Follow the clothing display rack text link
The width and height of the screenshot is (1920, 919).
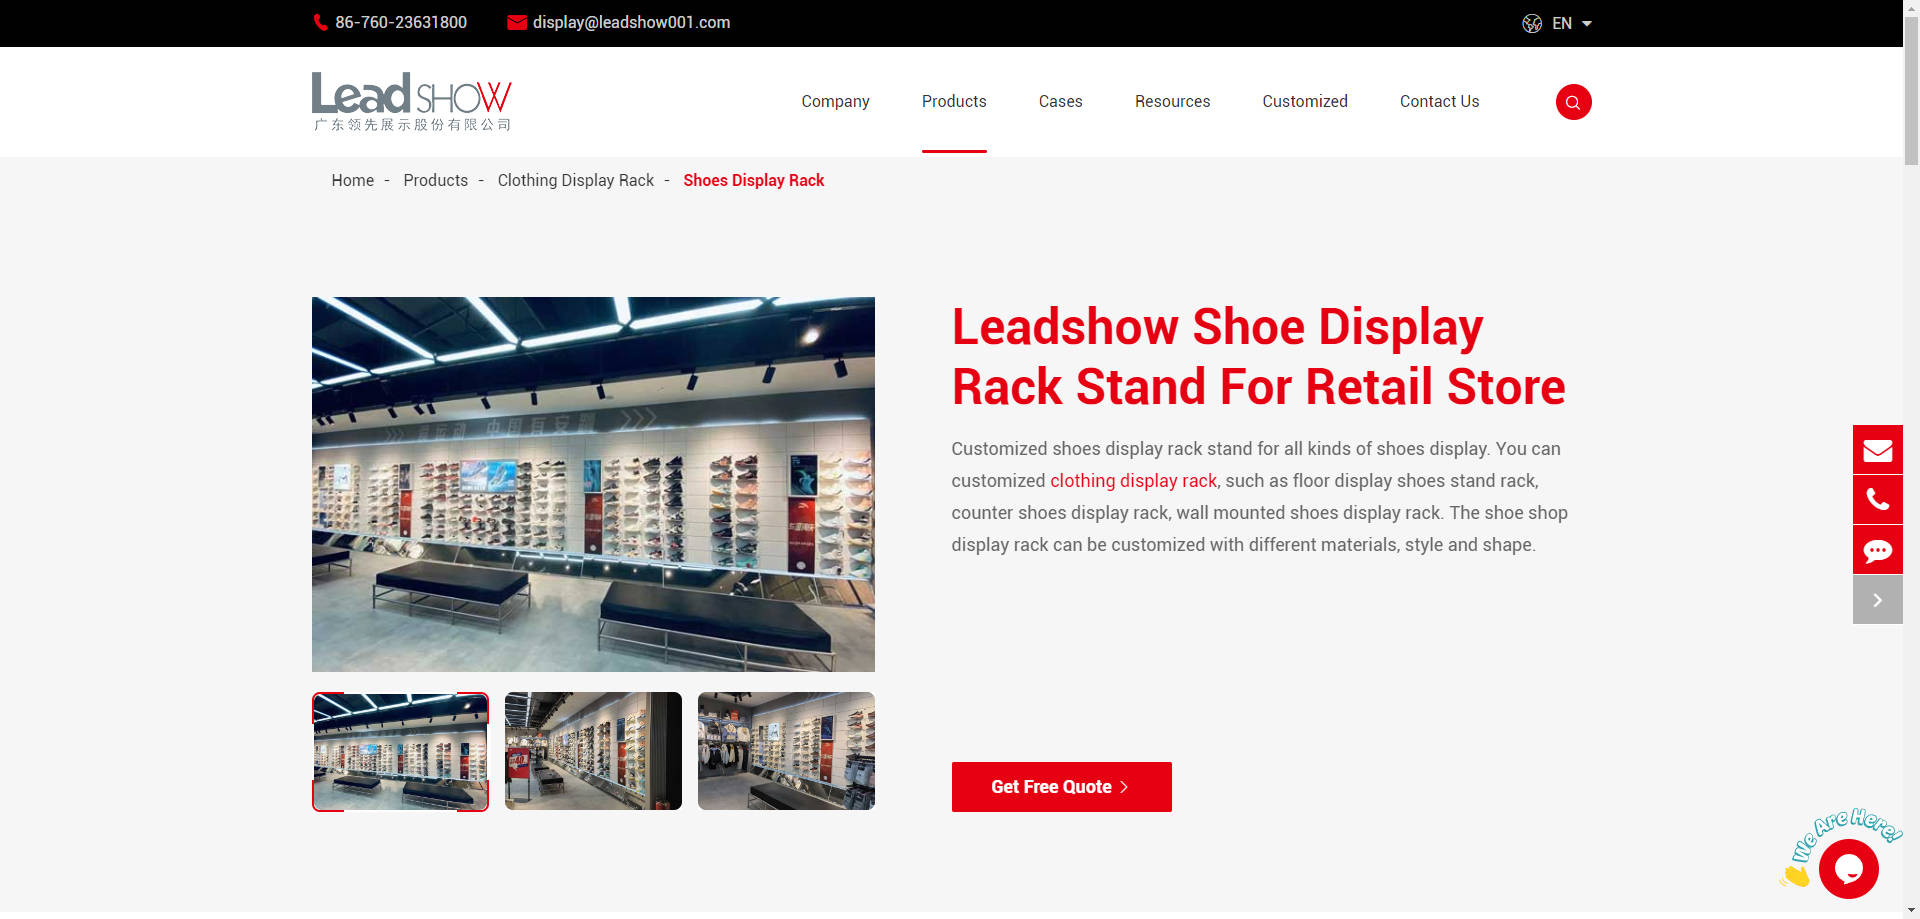1133,481
